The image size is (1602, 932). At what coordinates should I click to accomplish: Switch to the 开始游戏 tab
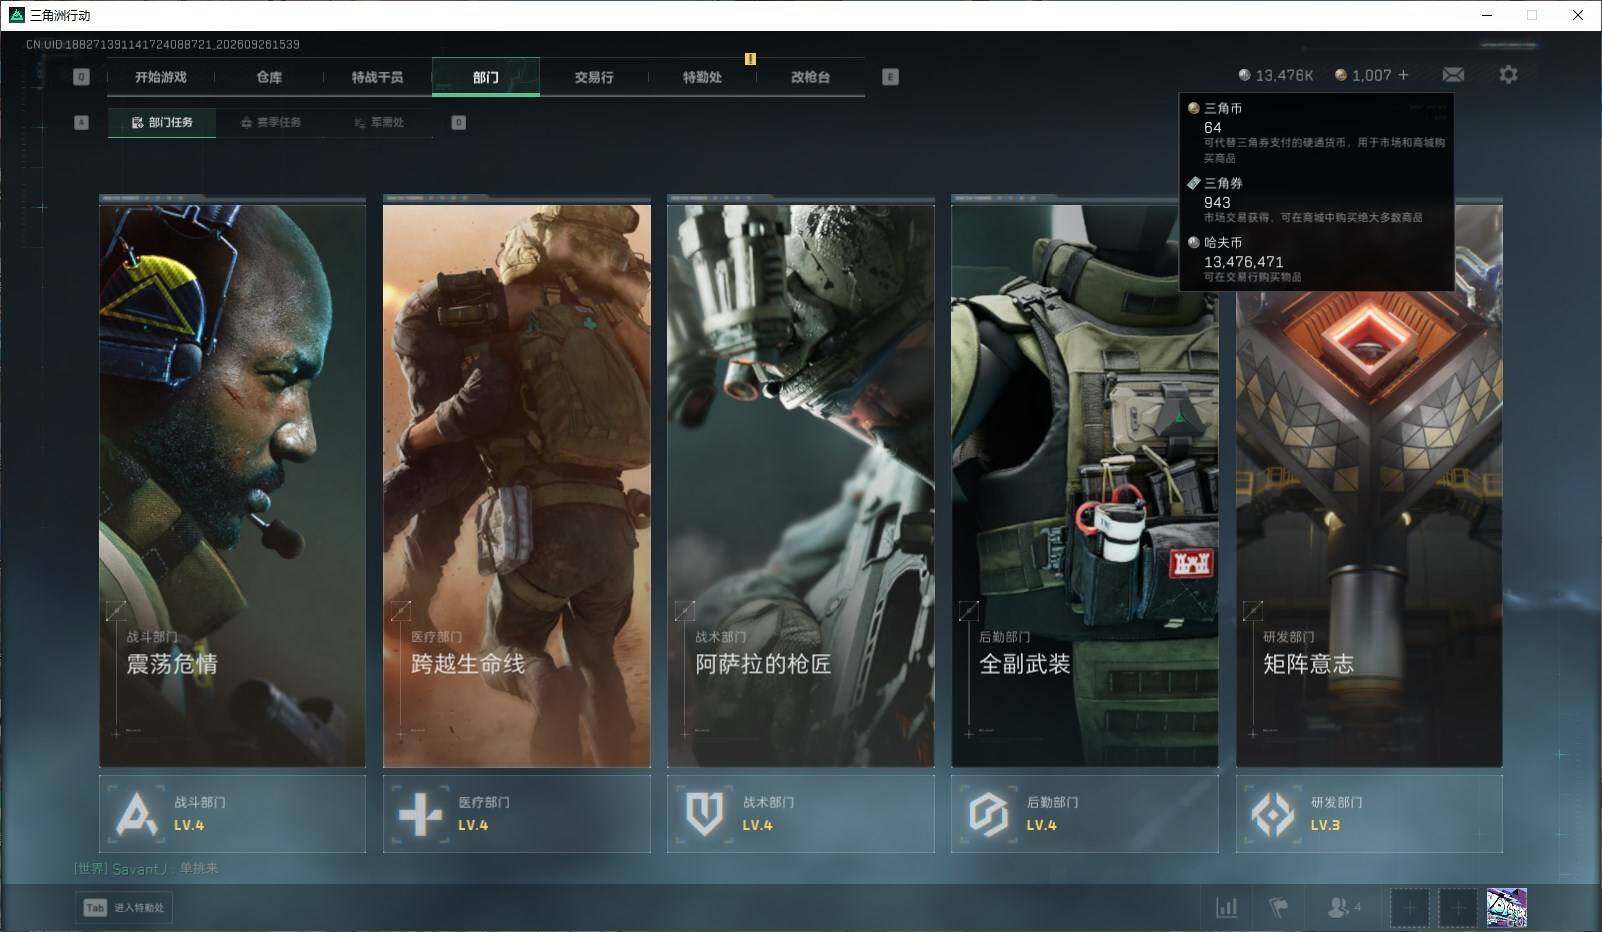161,77
